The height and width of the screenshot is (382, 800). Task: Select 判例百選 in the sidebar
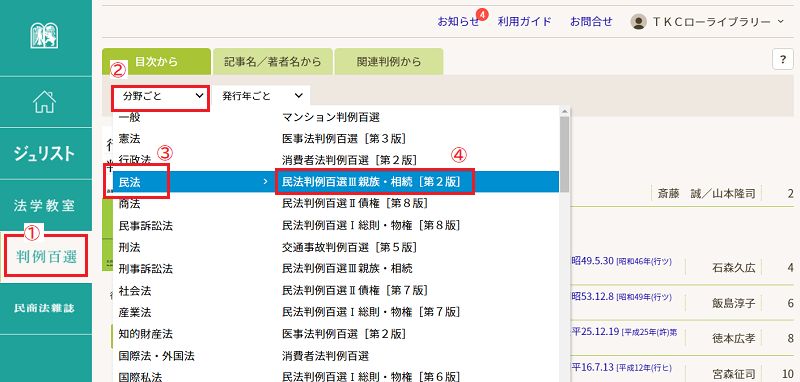click(45, 258)
